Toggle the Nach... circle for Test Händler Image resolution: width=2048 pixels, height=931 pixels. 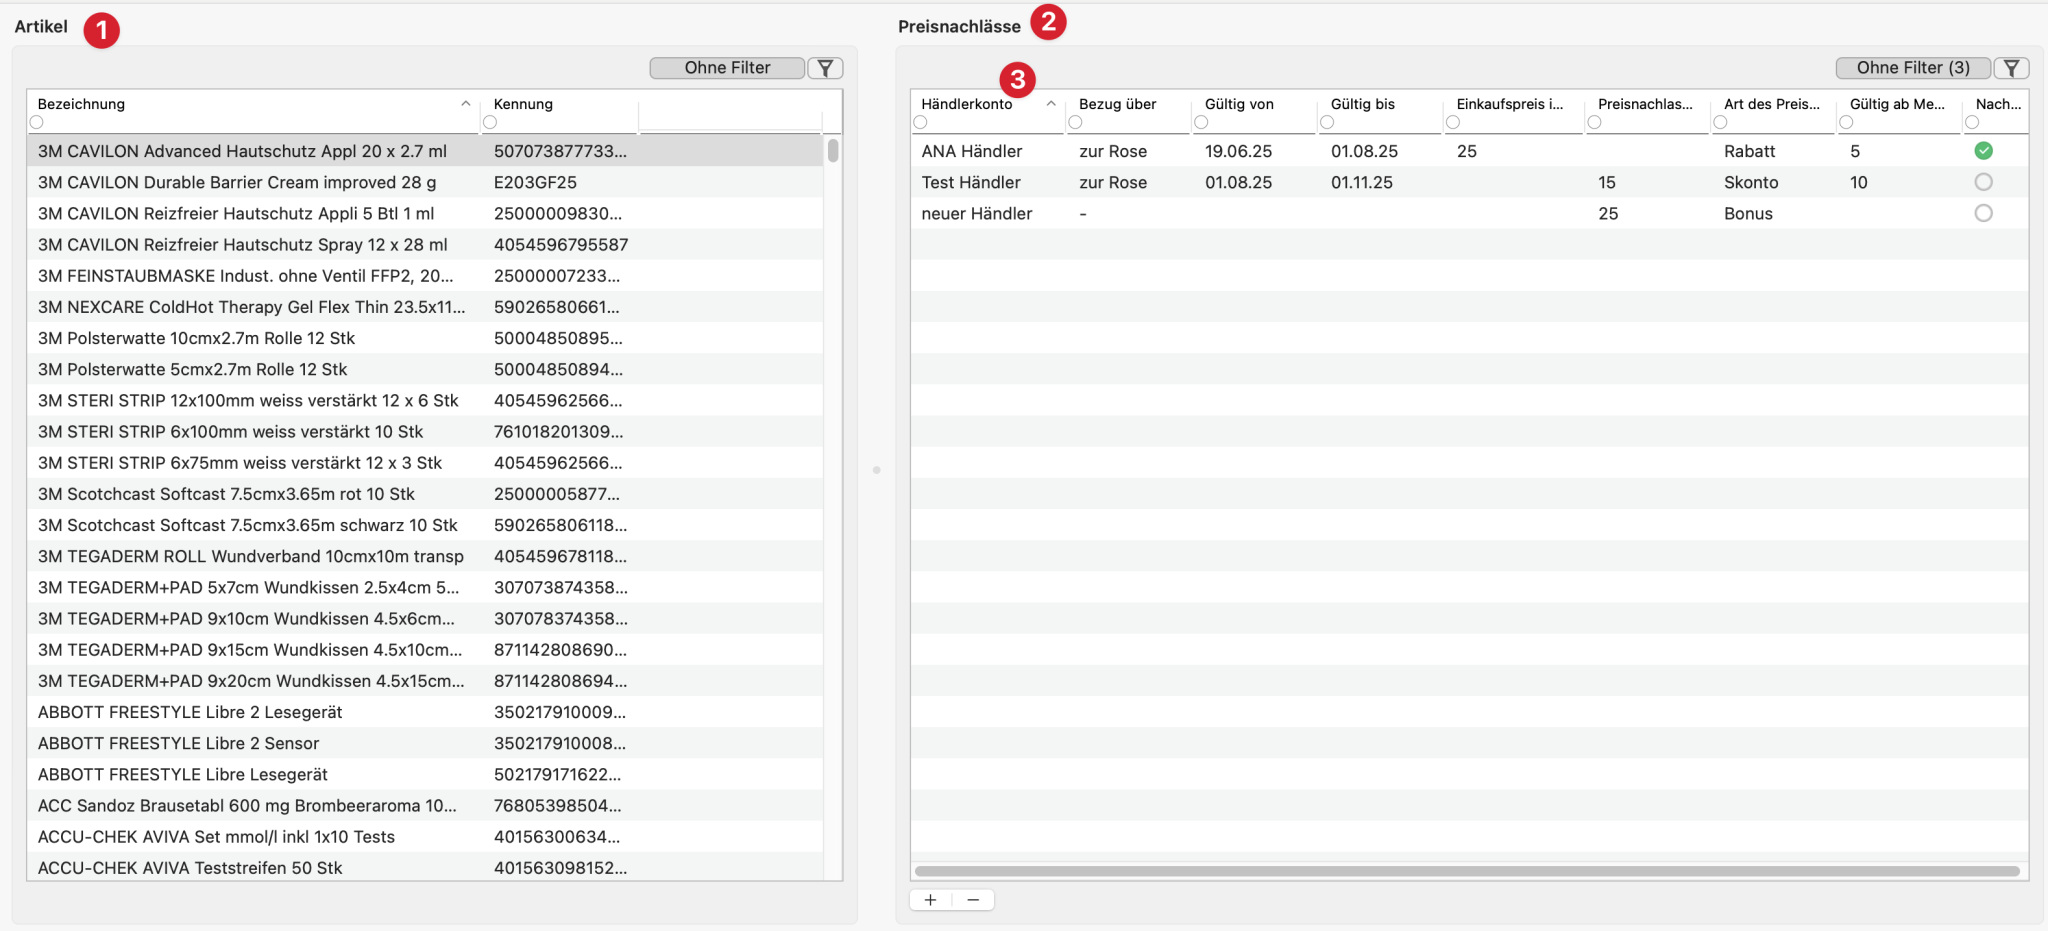tap(1984, 182)
